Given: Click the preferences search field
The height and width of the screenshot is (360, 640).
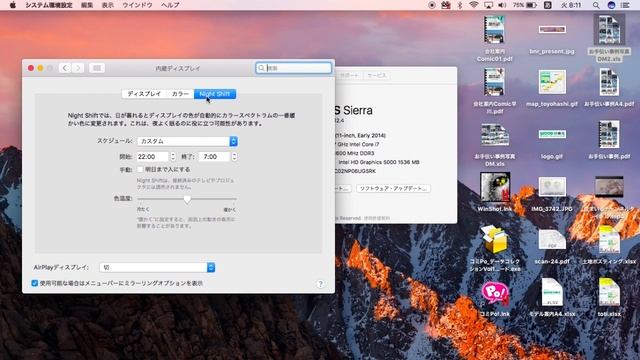Looking at the screenshot, I should 293,68.
